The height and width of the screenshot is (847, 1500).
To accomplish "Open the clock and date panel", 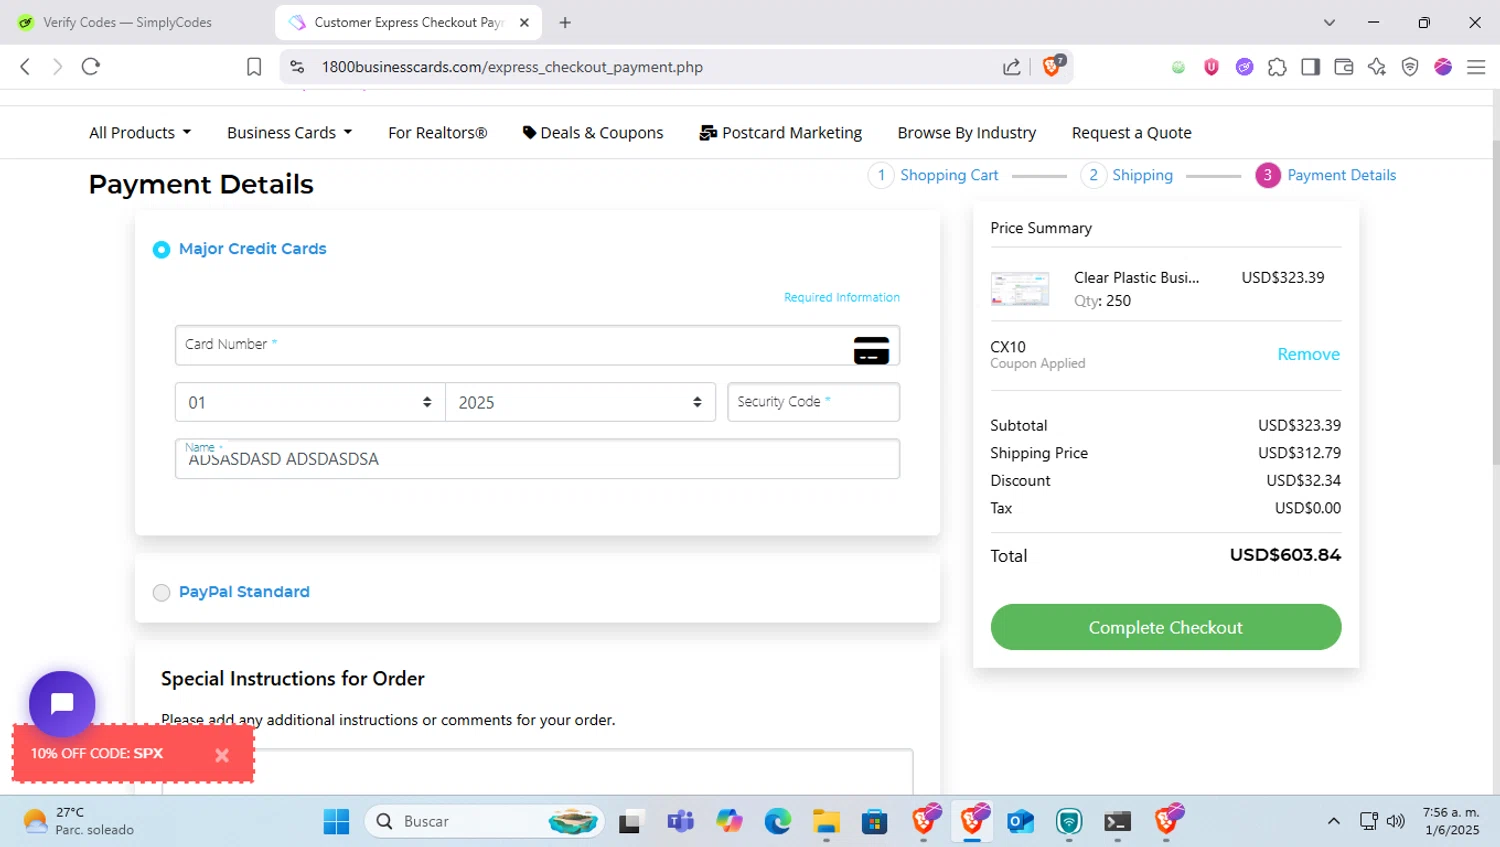I will (x=1451, y=821).
